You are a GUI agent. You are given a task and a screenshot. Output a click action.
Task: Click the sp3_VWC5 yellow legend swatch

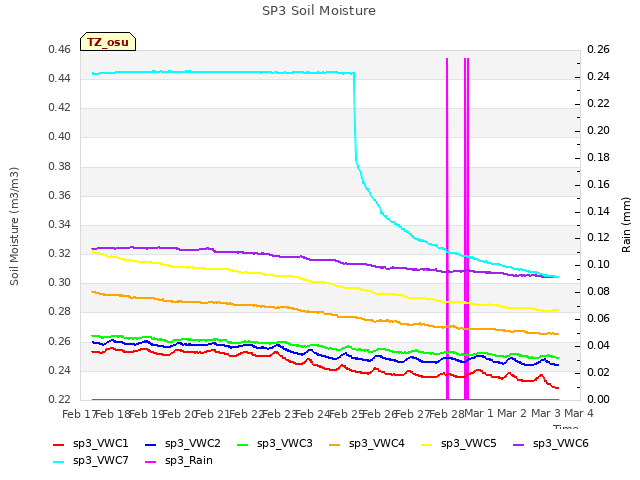click(x=427, y=444)
